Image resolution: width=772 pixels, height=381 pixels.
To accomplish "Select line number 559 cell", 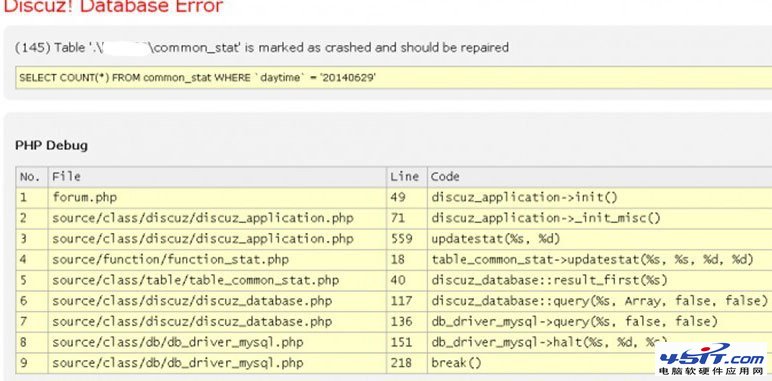I will 407,239.
